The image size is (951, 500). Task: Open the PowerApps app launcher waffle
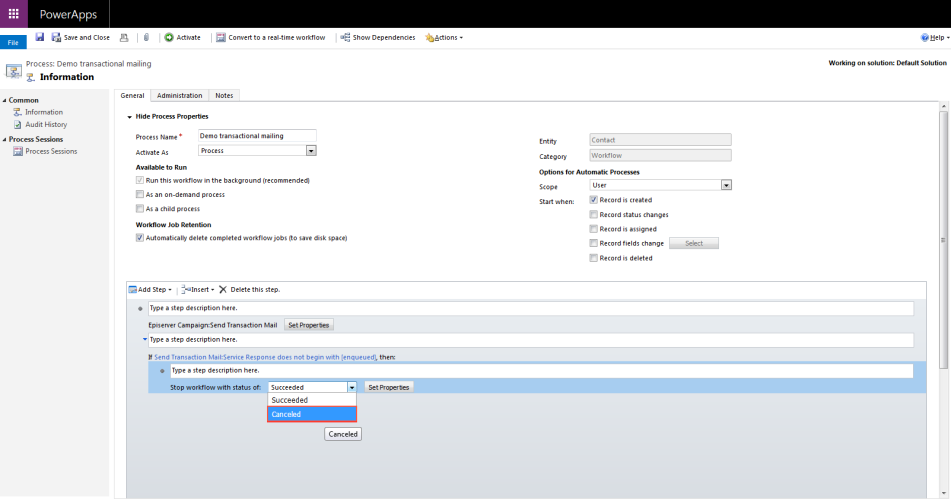(x=13, y=14)
